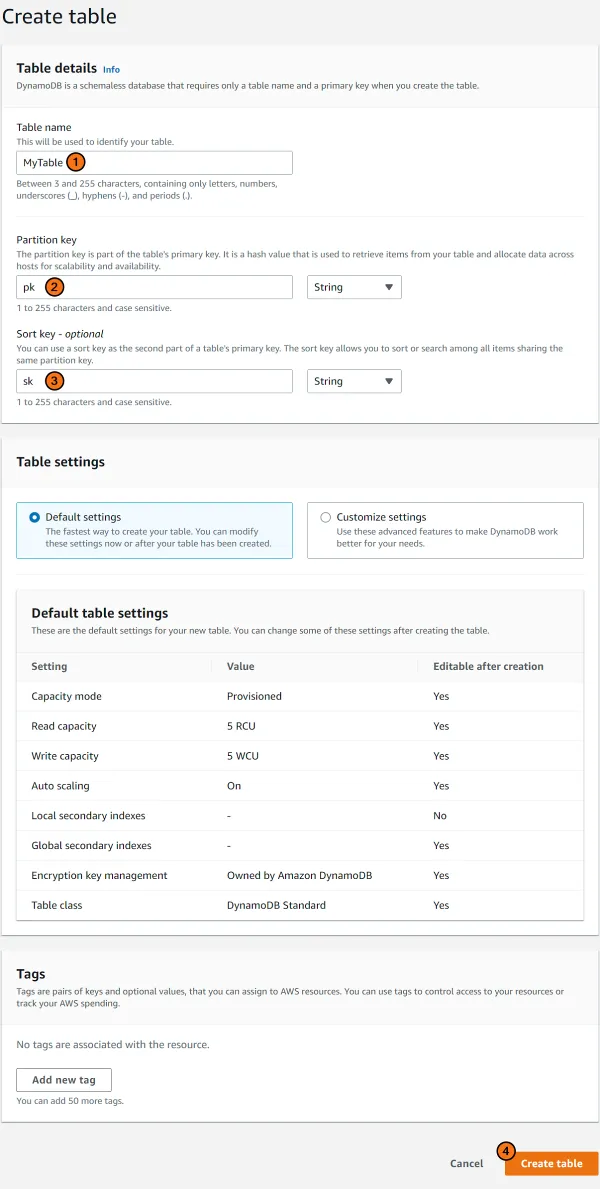Click the Create table button

click(551, 1163)
